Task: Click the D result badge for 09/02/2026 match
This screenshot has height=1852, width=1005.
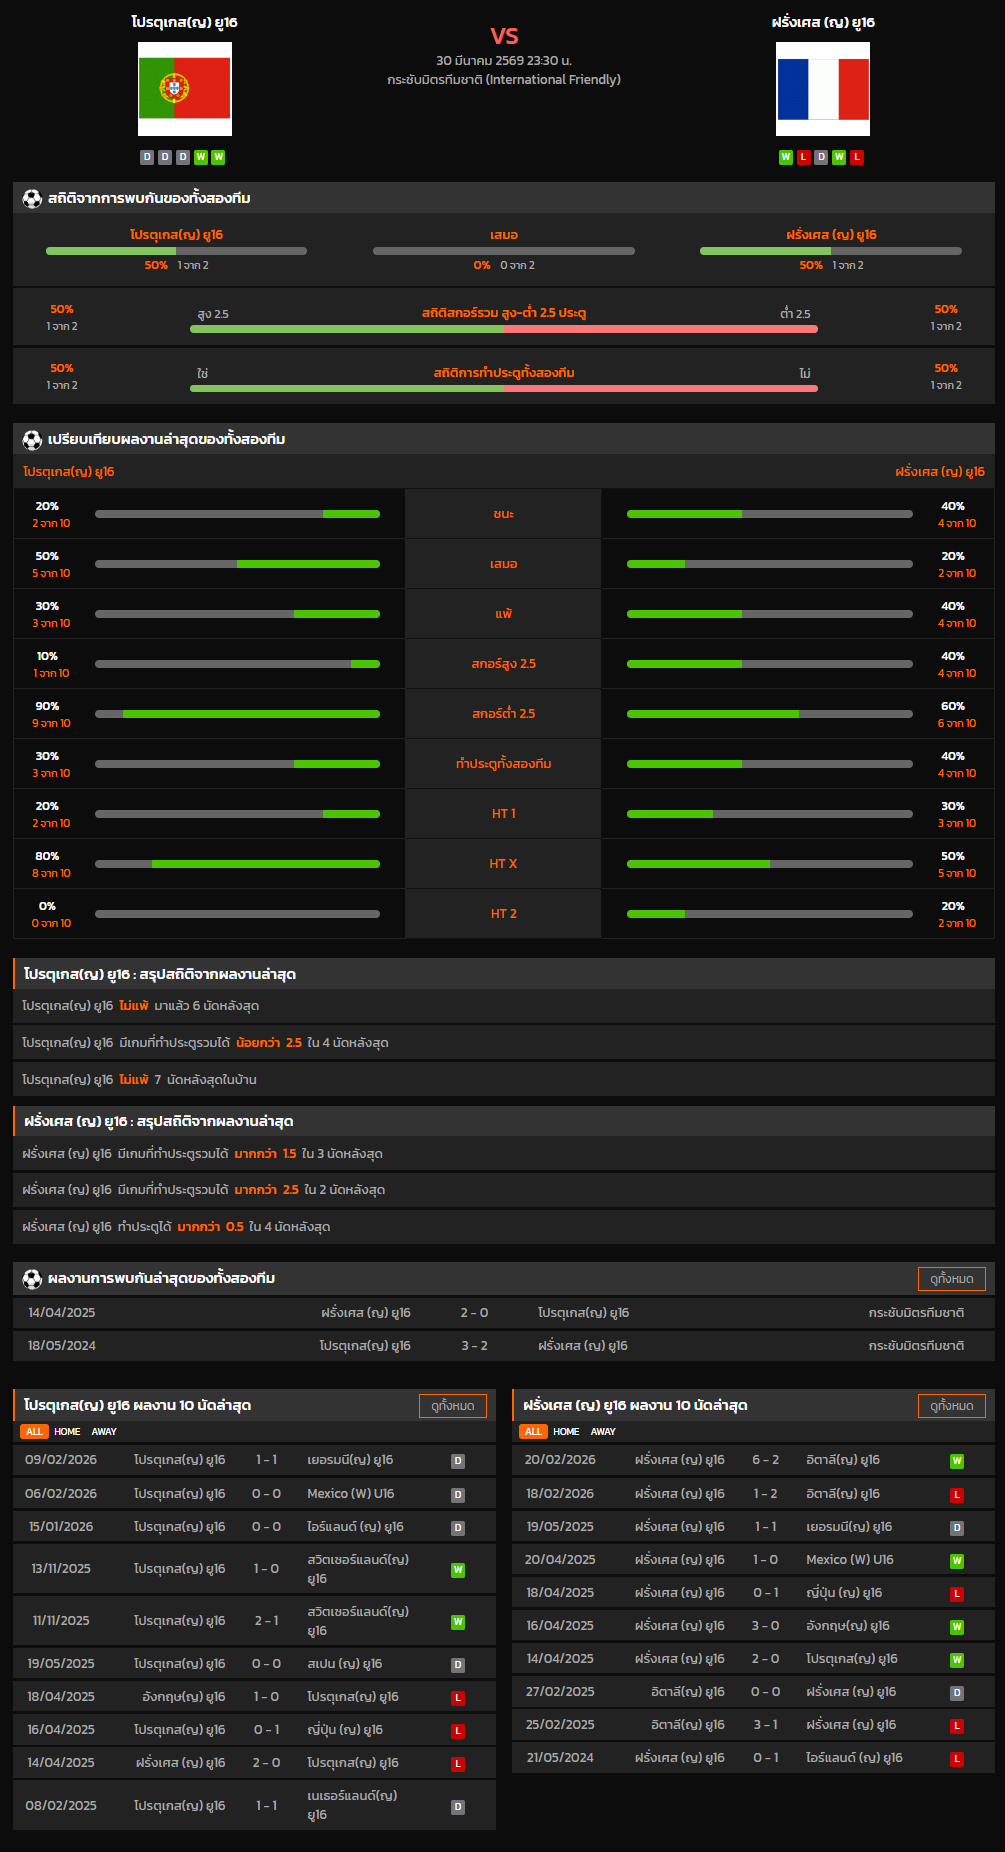Action: click(458, 1461)
